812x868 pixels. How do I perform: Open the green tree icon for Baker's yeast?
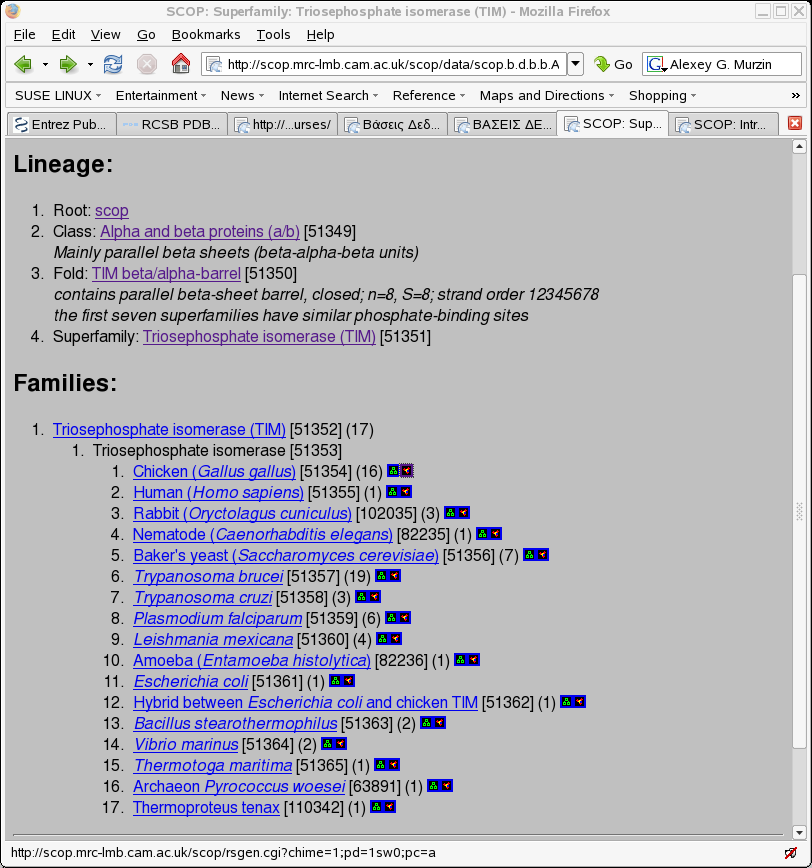click(x=530, y=555)
